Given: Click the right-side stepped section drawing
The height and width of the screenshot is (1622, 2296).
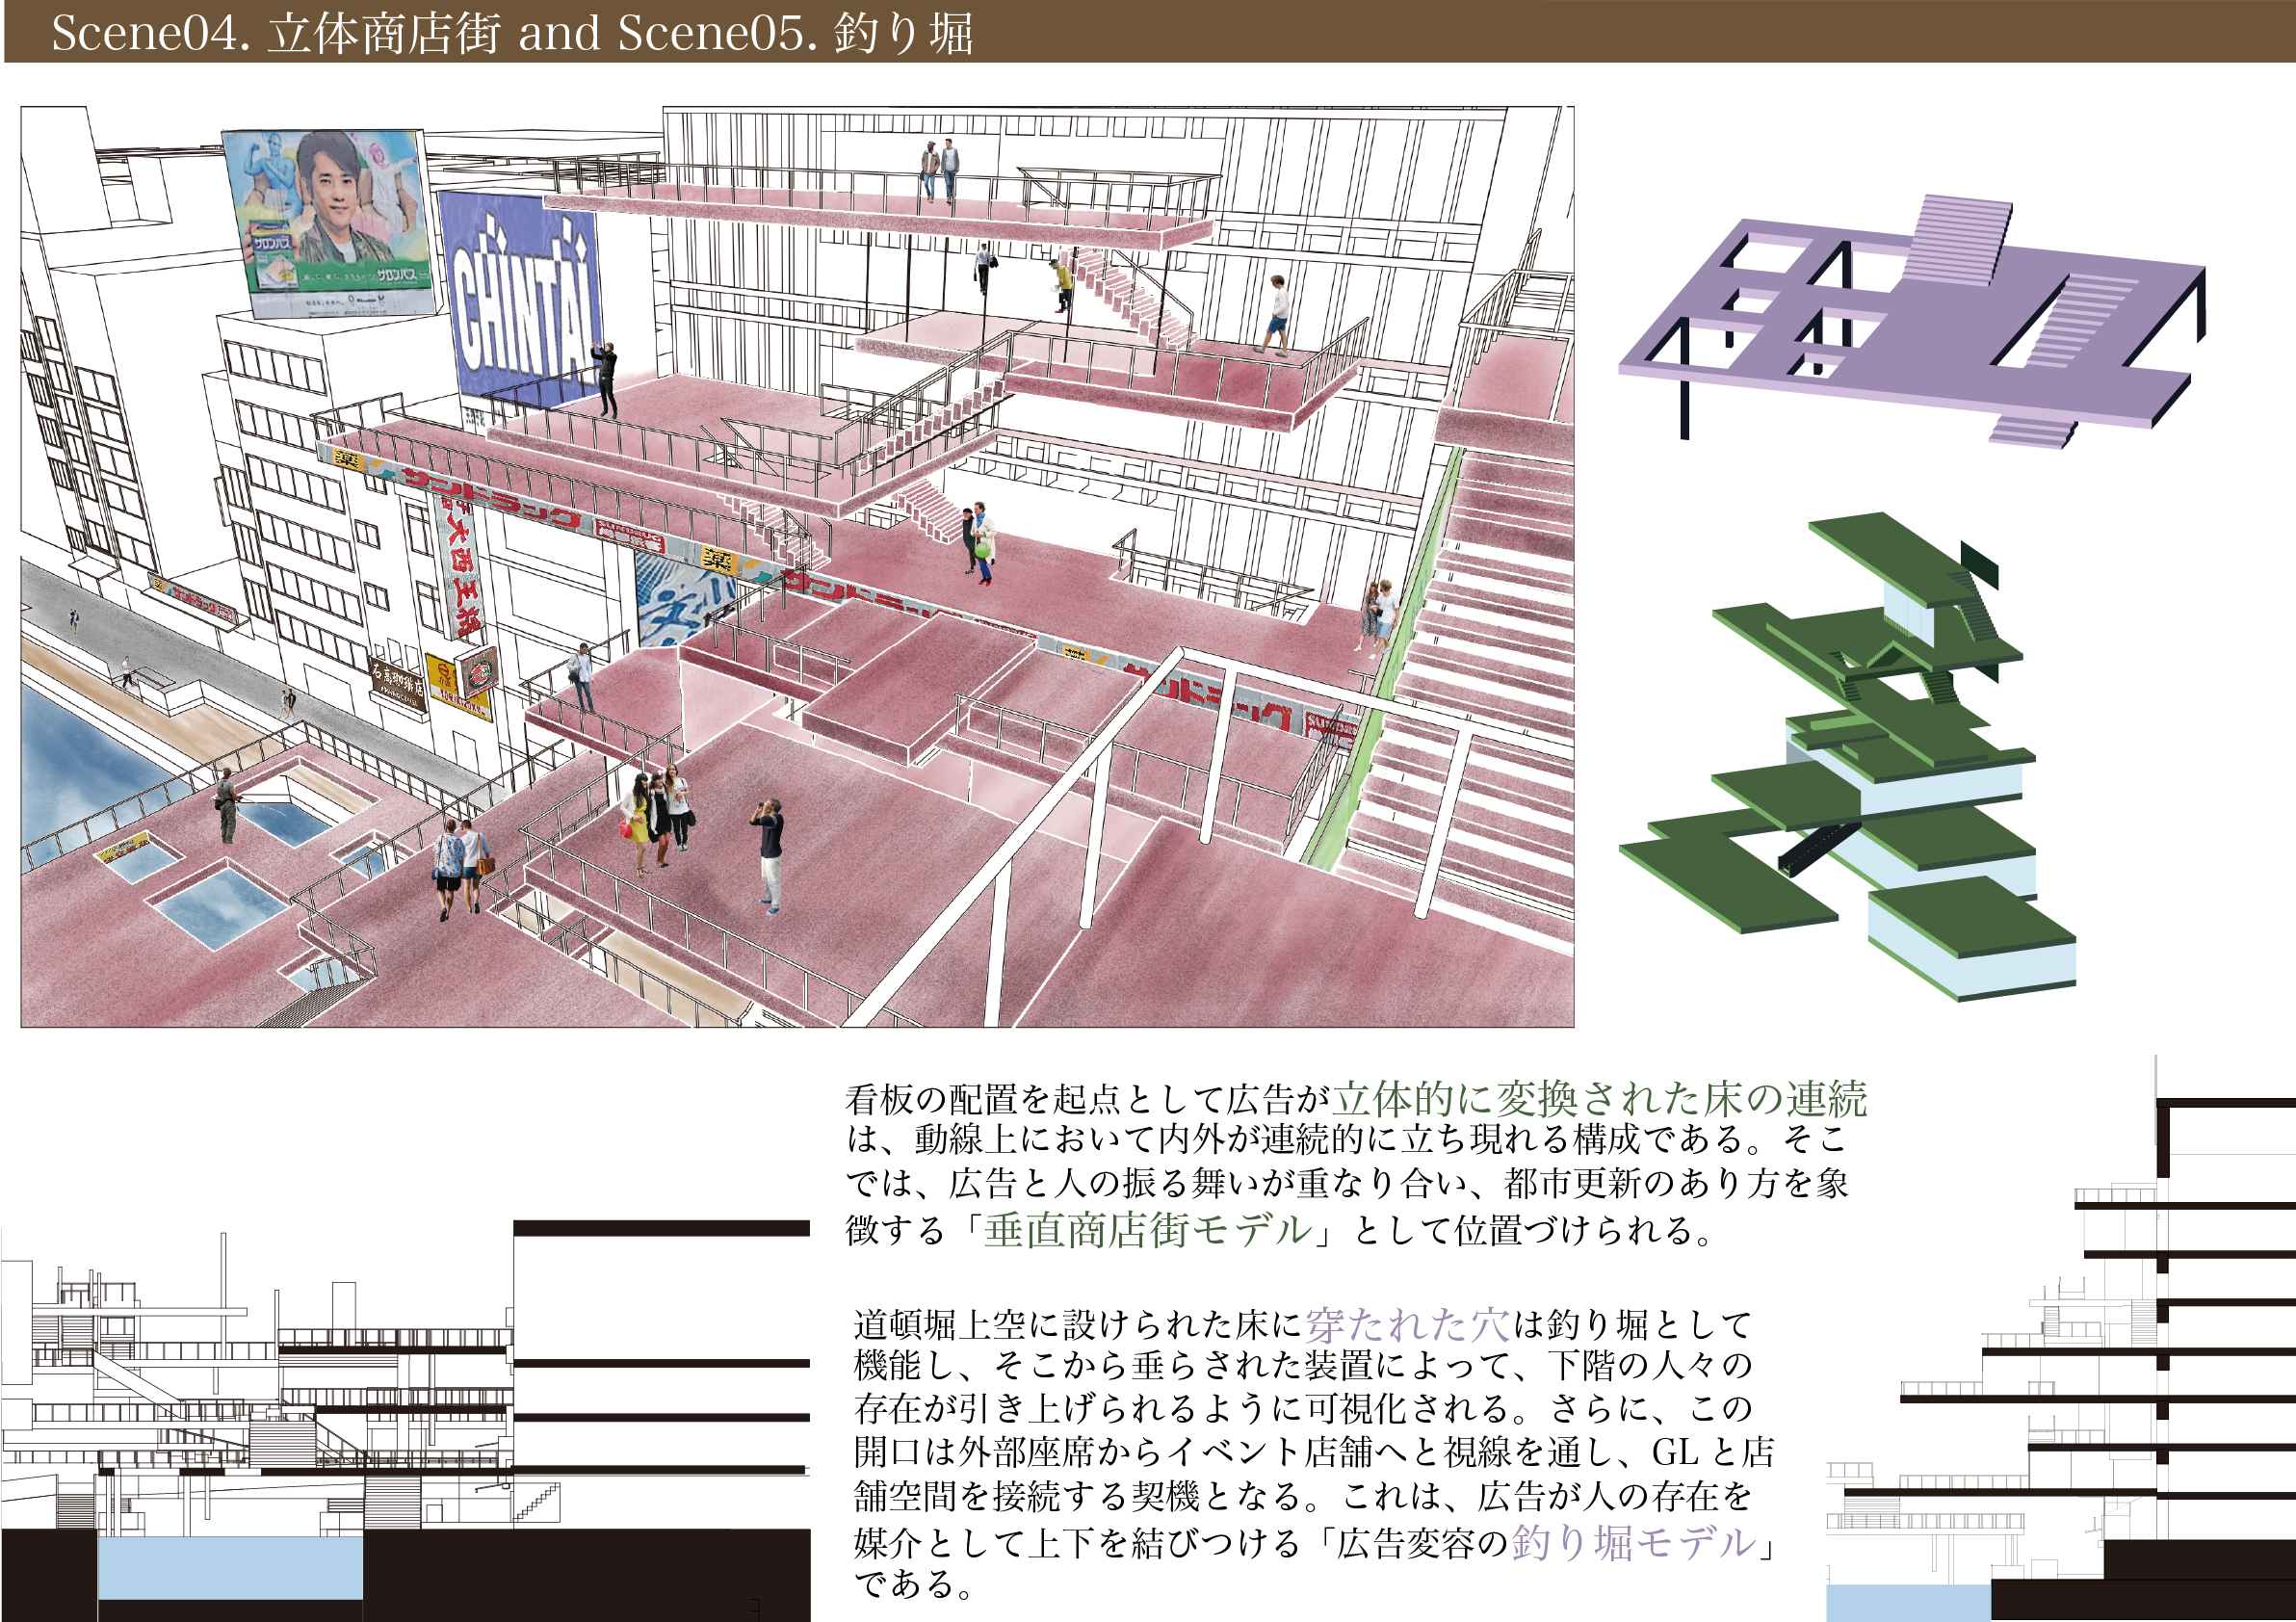Looking at the screenshot, I should [2100, 1400].
